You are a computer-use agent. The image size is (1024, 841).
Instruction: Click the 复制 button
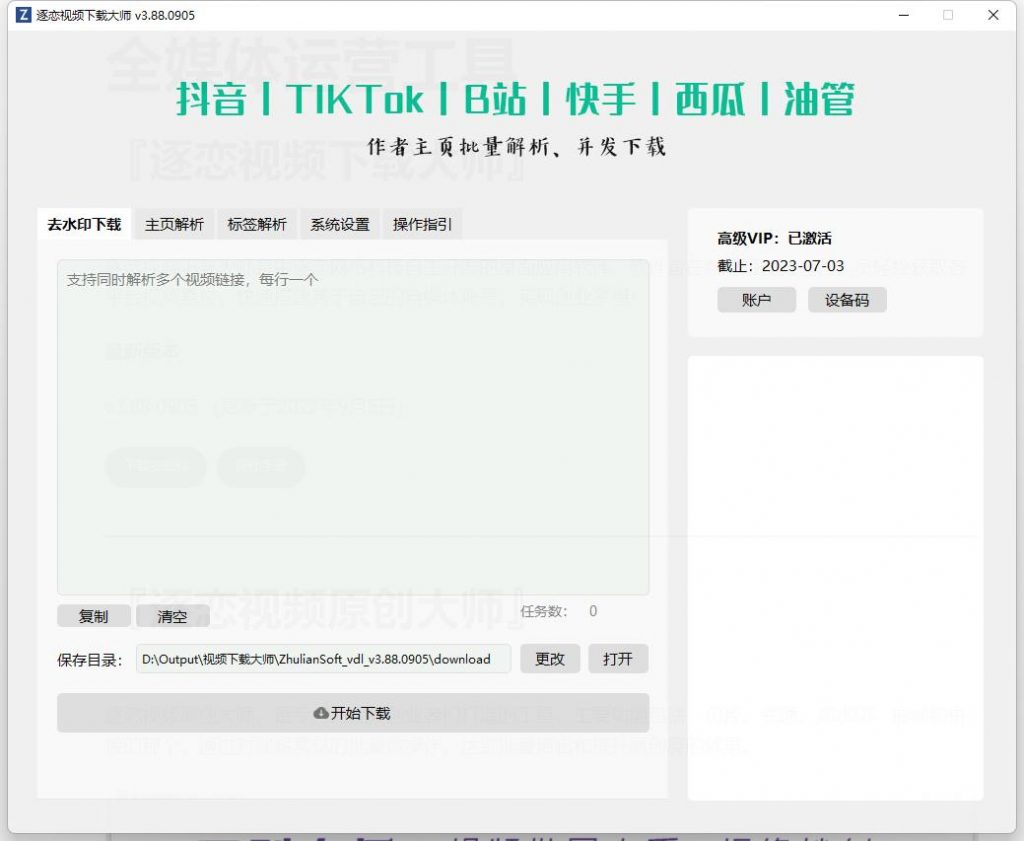pyautogui.click(x=93, y=616)
